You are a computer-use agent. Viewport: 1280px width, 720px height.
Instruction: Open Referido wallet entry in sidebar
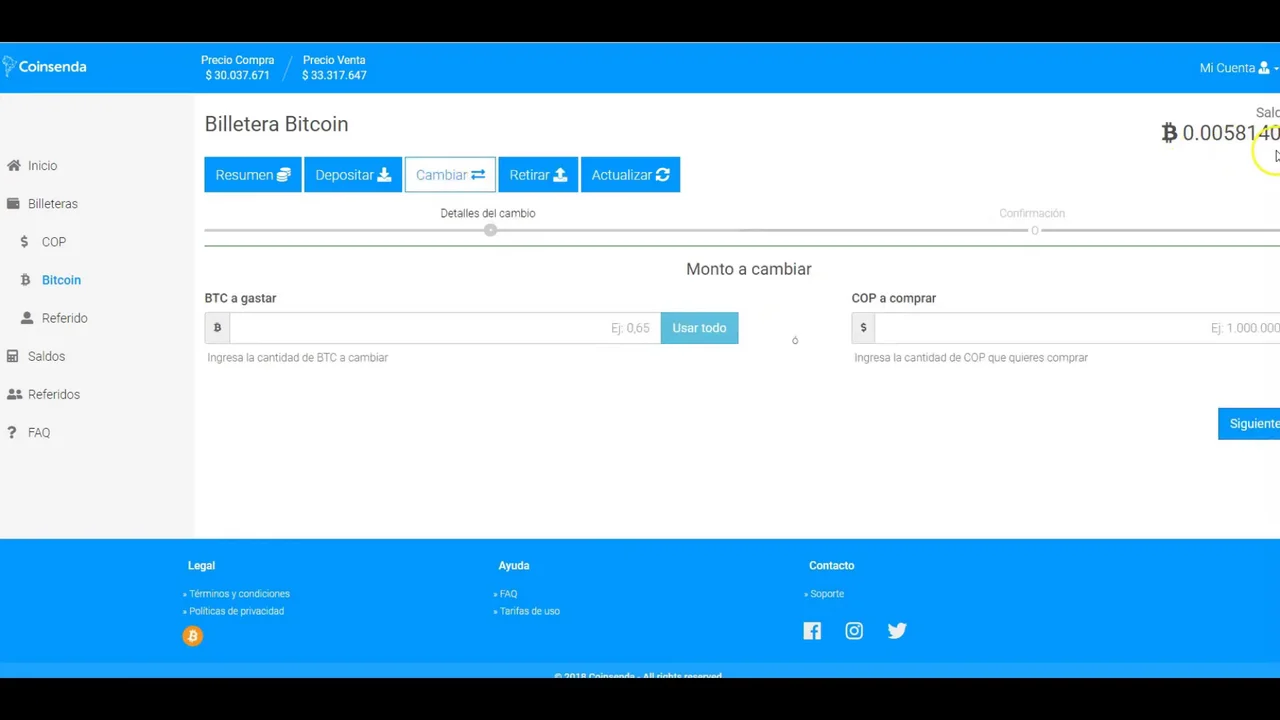point(65,318)
